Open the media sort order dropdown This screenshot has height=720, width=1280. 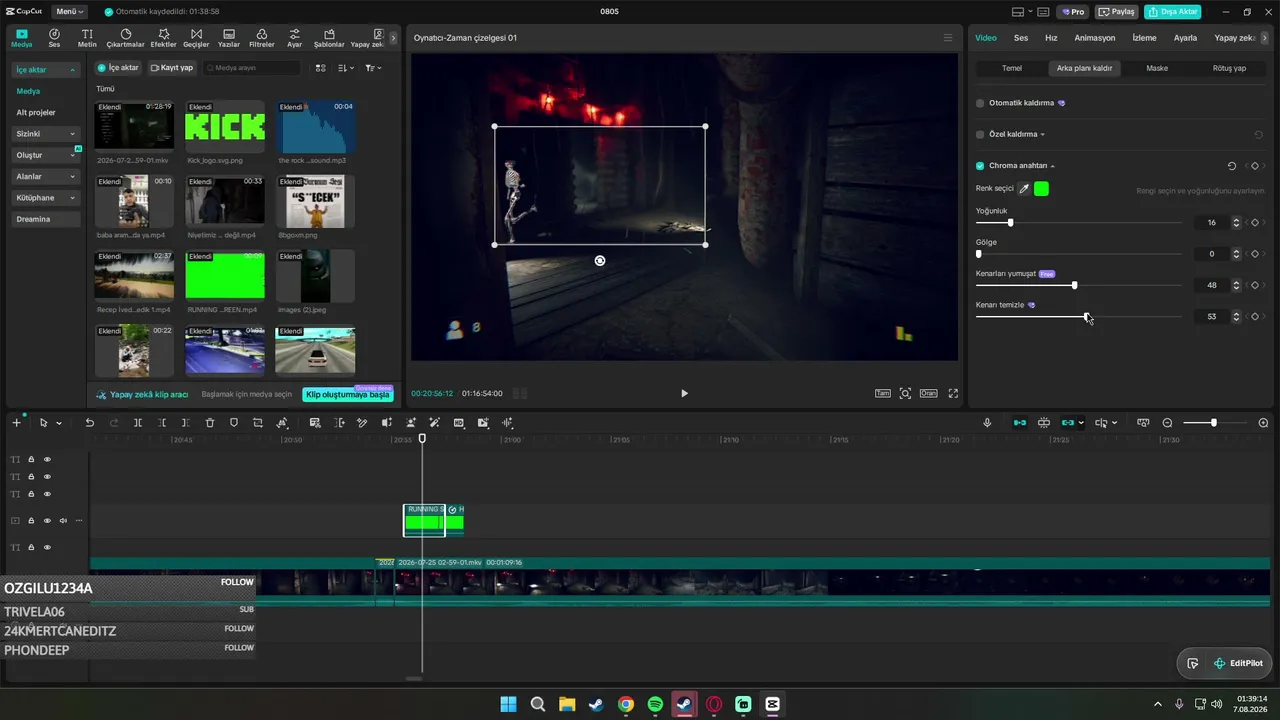(346, 68)
